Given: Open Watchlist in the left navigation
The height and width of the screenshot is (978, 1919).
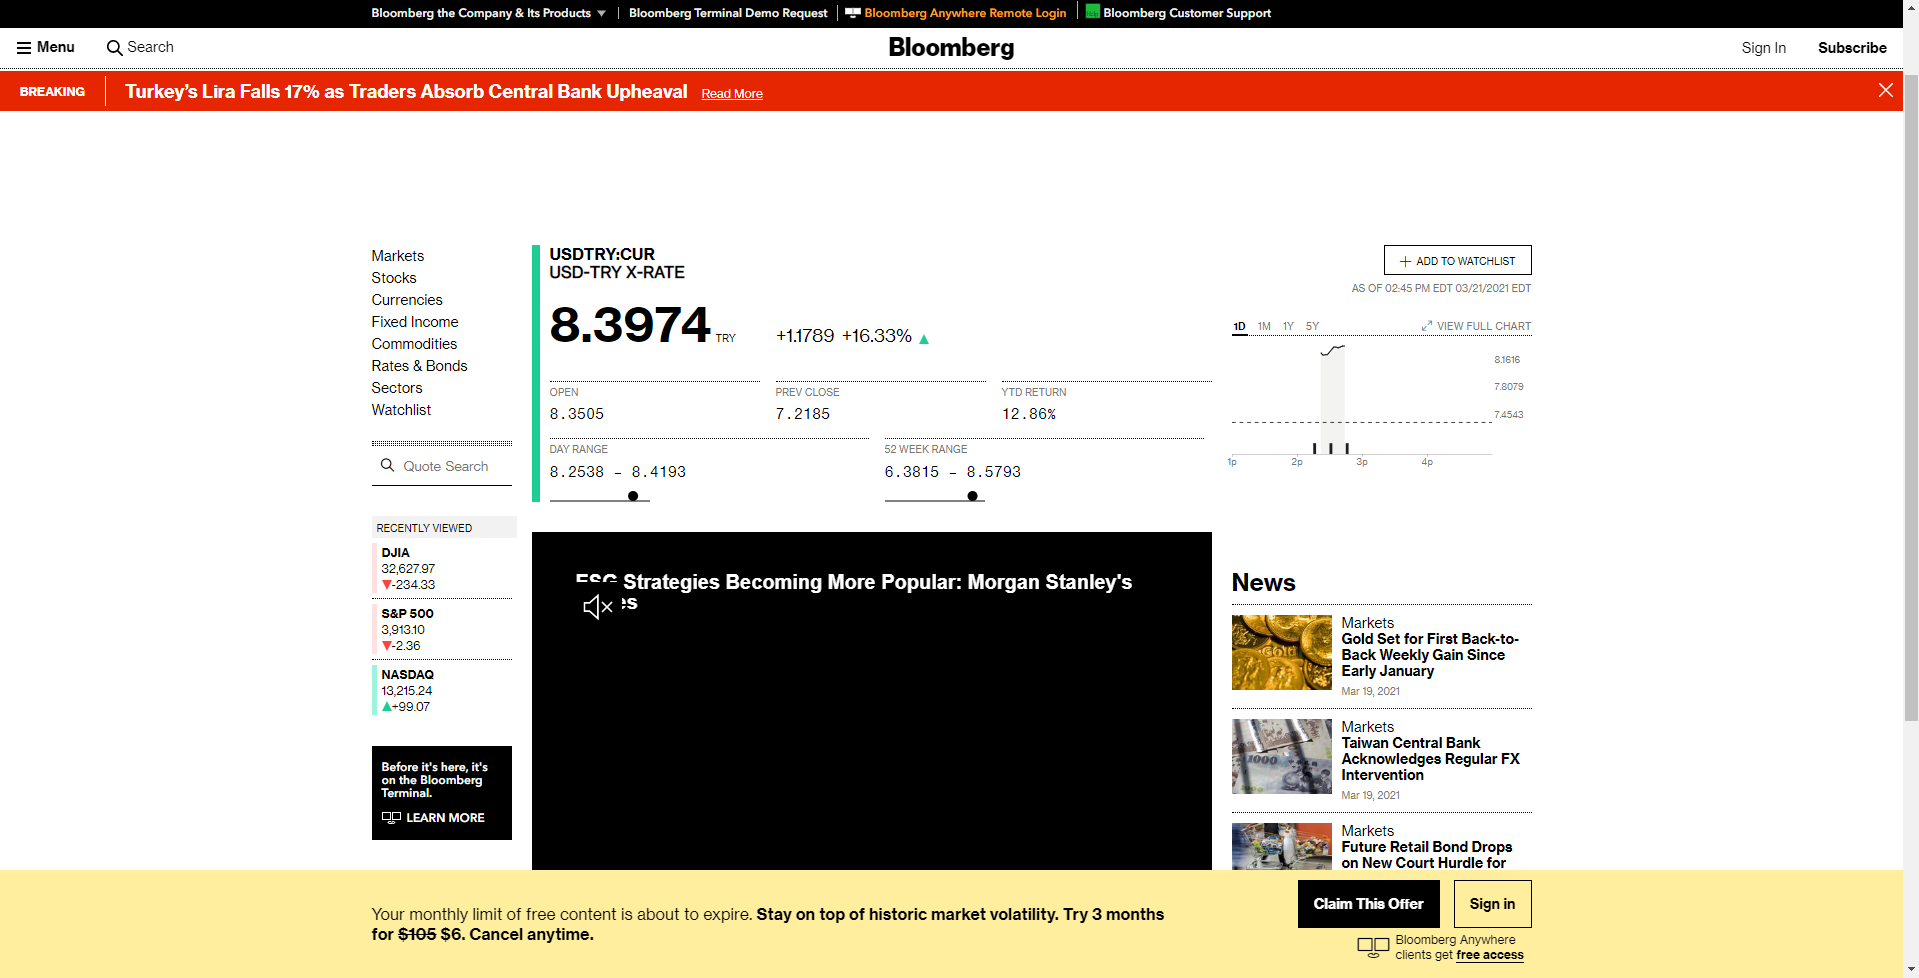Looking at the screenshot, I should (x=401, y=410).
